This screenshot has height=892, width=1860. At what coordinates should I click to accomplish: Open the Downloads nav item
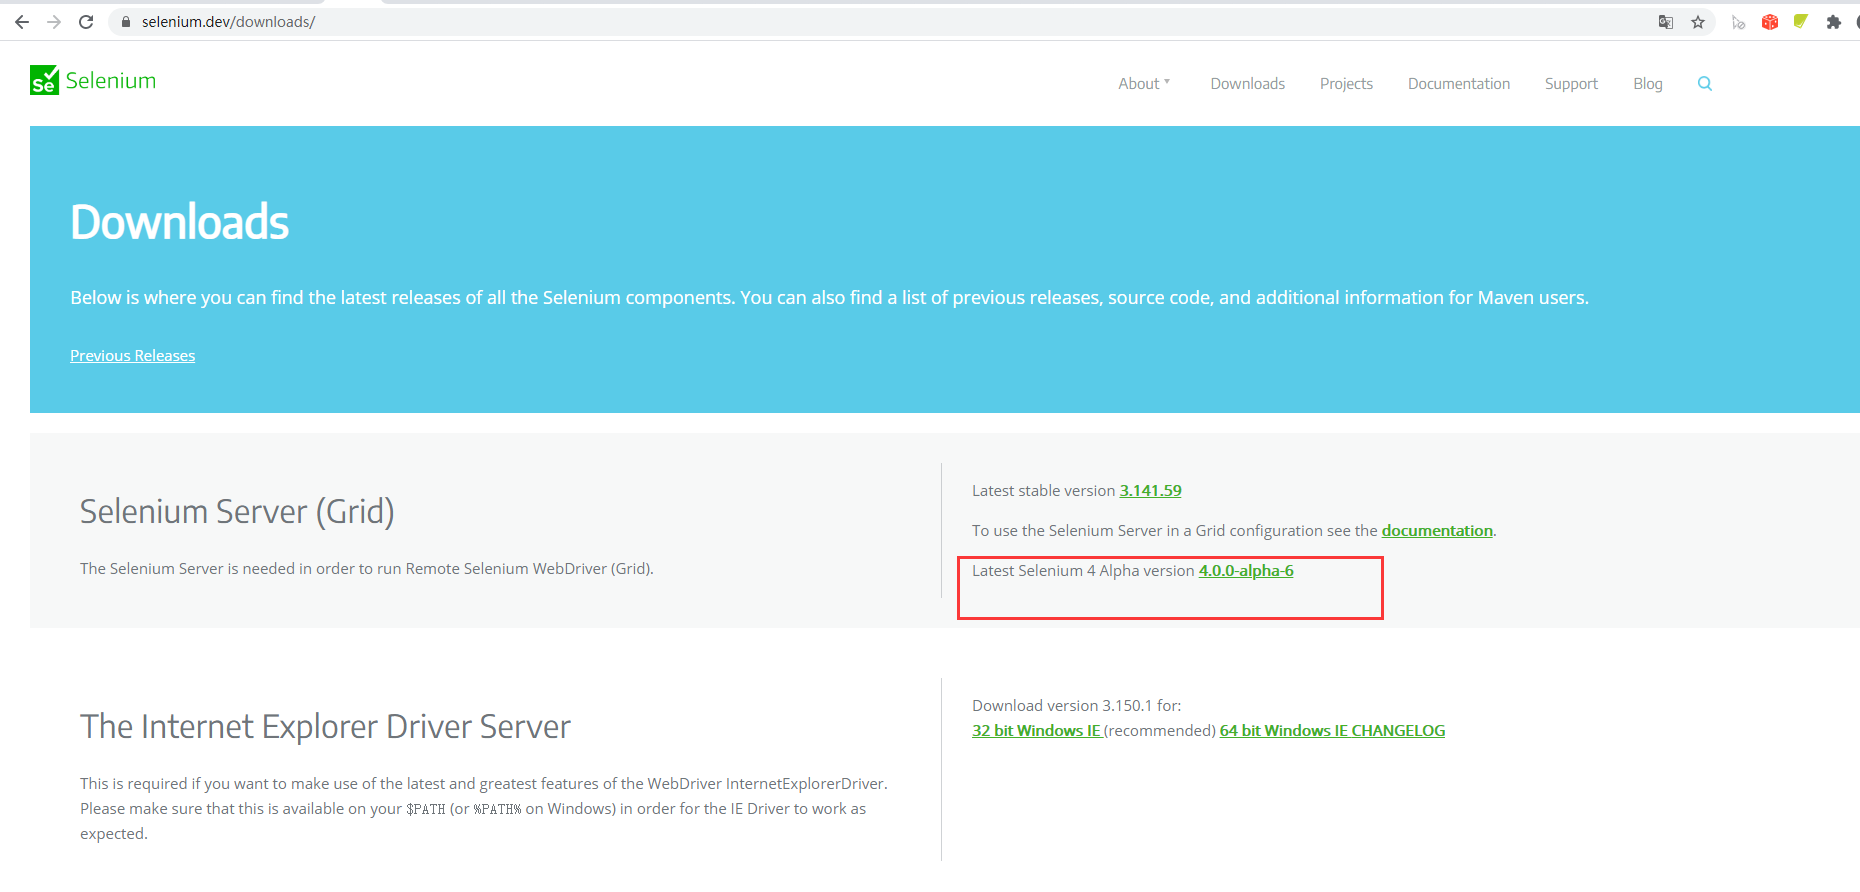point(1248,84)
